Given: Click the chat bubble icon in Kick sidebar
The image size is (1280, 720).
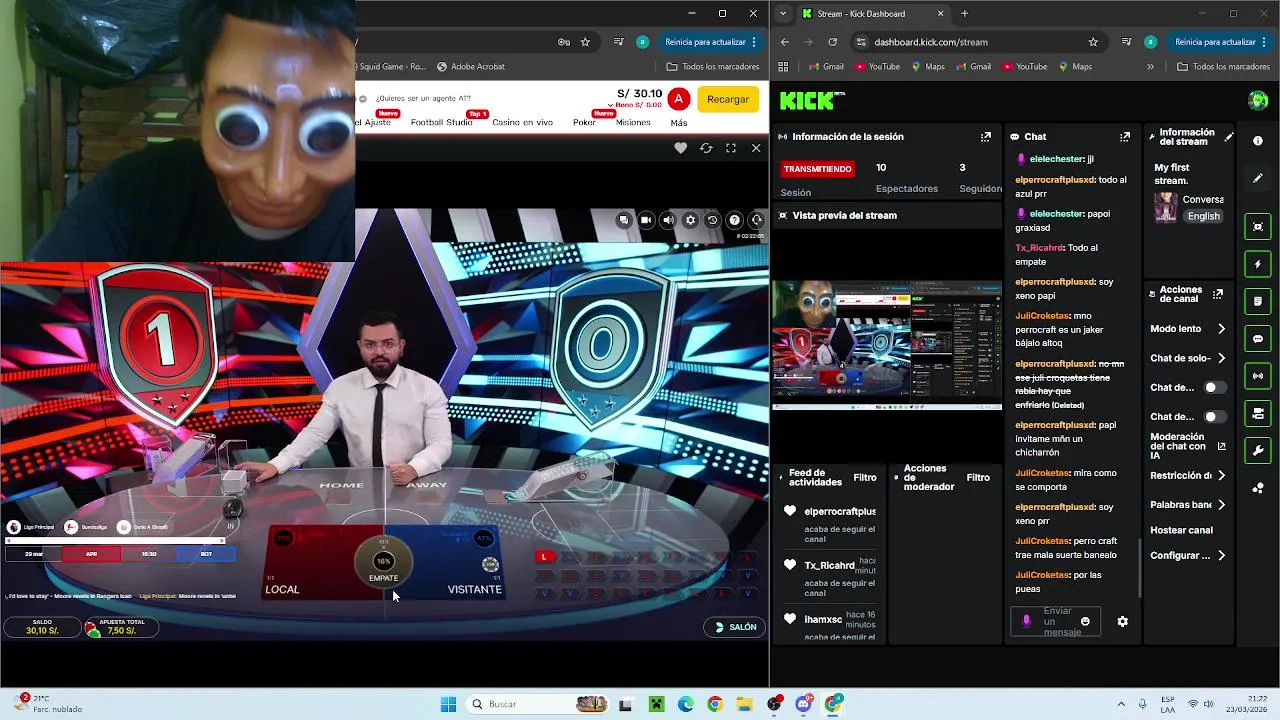Looking at the screenshot, I should tap(1258, 339).
